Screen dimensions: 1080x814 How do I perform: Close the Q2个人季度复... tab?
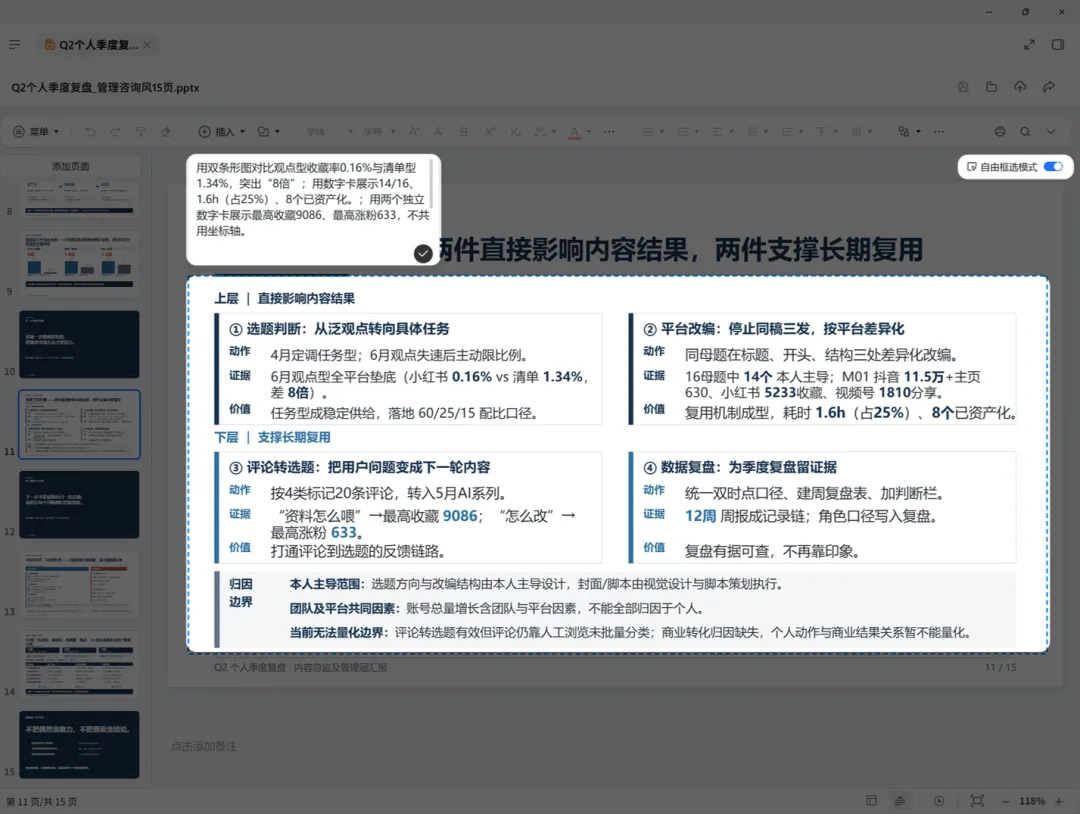coord(147,45)
